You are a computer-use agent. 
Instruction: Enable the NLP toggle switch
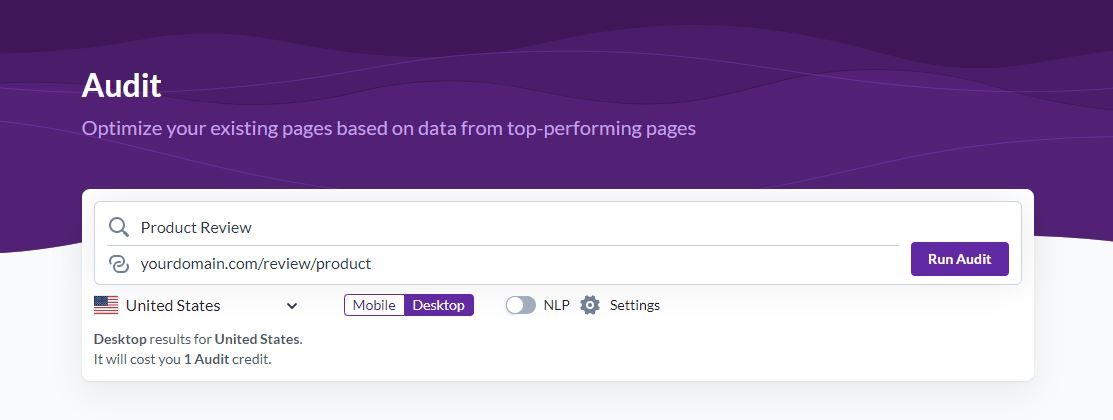pyautogui.click(x=520, y=305)
